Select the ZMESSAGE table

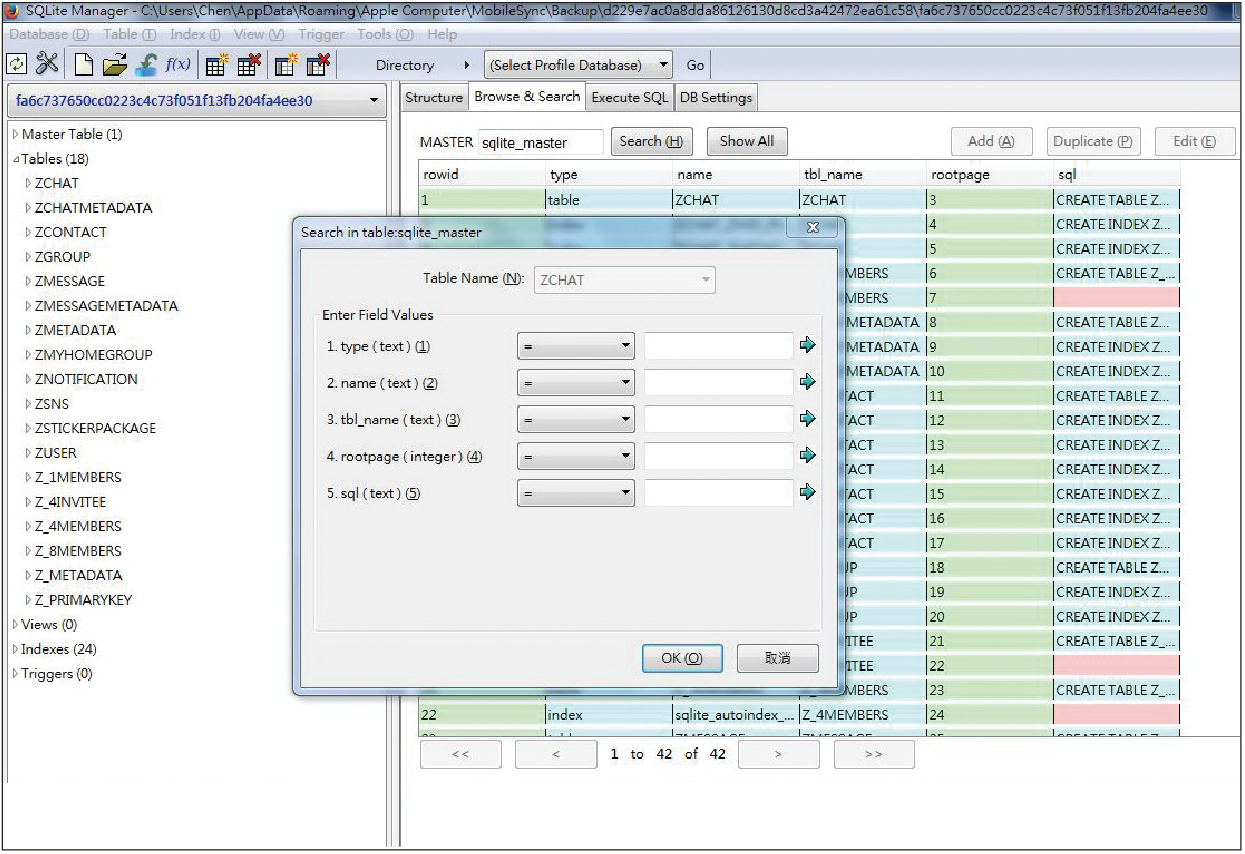tap(69, 281)
